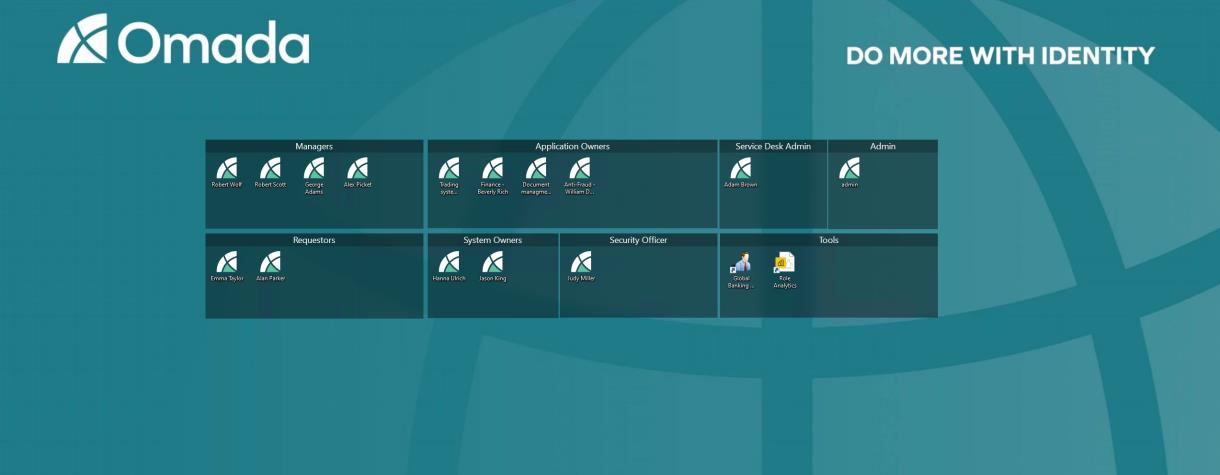This screenshot has width=1220, height=475.
Task: Launch the Trading system application owner shortcut
Action: point(449,176)
